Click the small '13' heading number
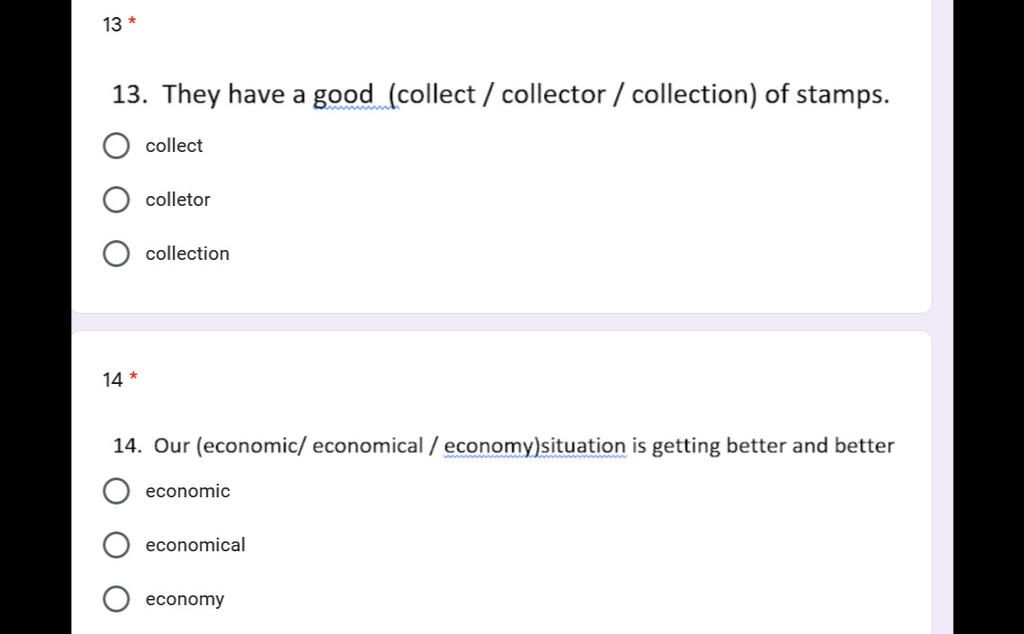 [112, 25]
